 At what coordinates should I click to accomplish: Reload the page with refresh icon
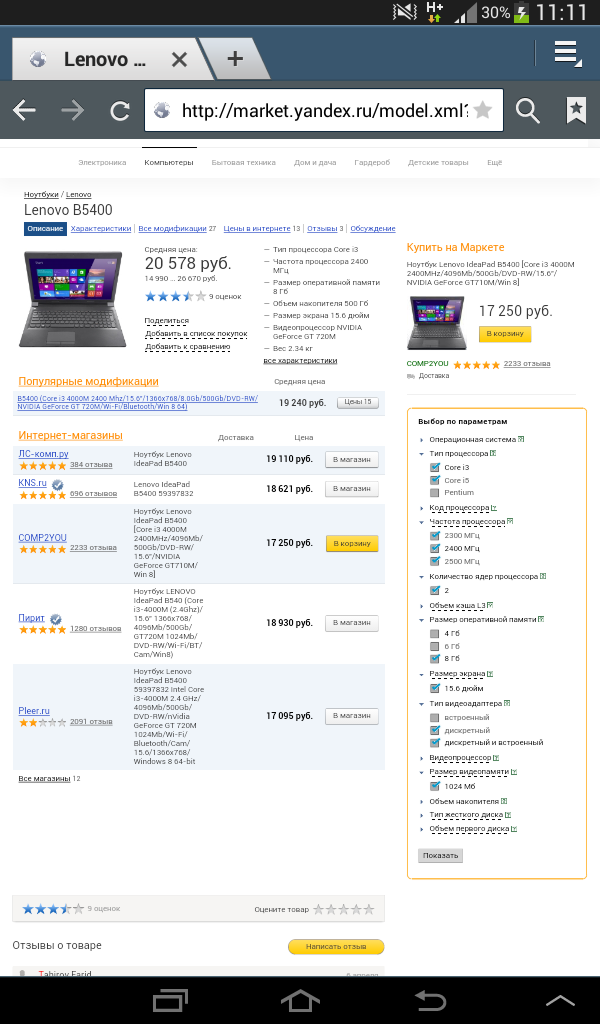(x=119, y=110)
